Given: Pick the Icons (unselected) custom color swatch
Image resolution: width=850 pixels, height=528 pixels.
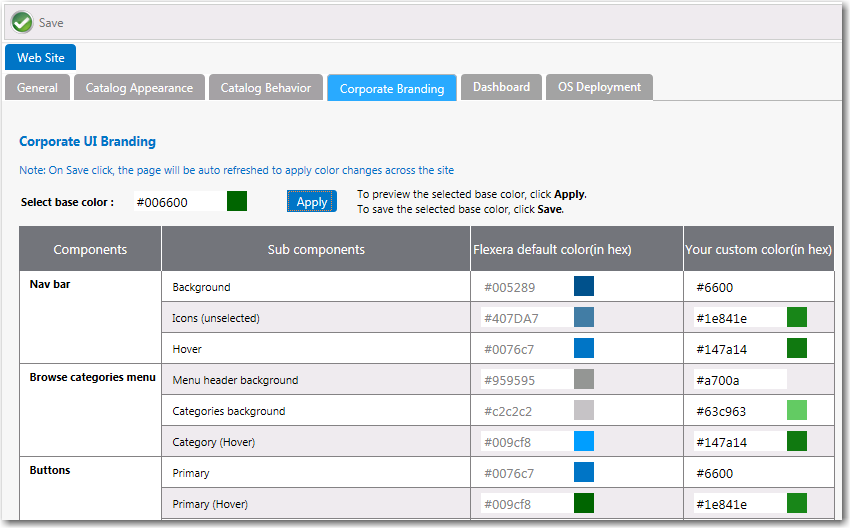Looking at the screenshot, I should [x=797, y=318].
